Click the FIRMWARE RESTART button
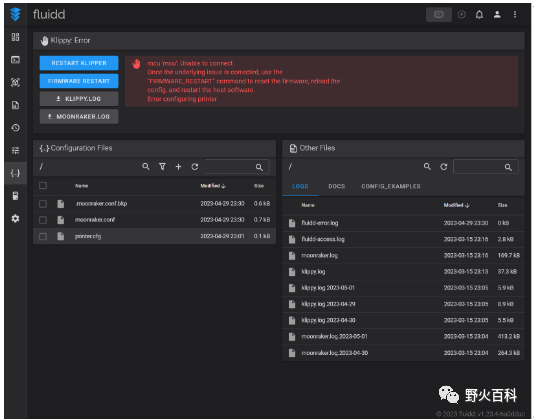Screen dimensions: 534x419 [79, 81]
